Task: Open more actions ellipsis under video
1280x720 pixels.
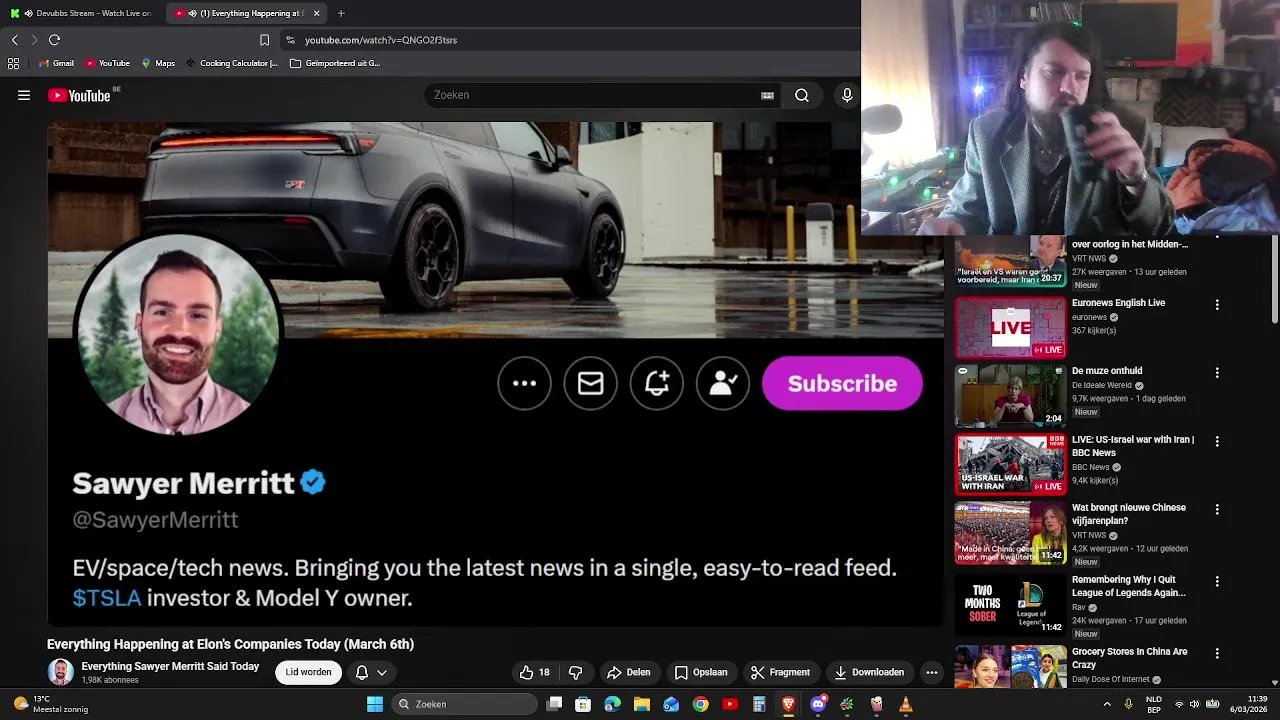Action: pos(931,672)
